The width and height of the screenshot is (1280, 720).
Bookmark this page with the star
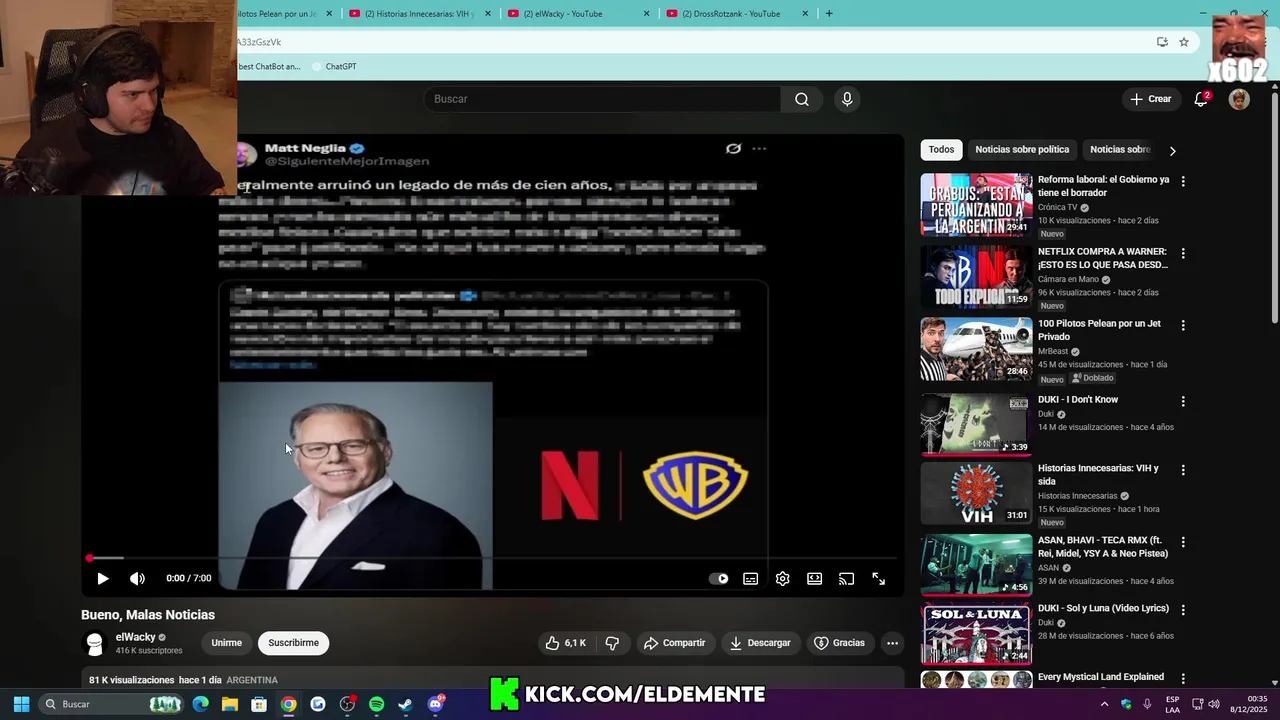tap(1184, 42)
